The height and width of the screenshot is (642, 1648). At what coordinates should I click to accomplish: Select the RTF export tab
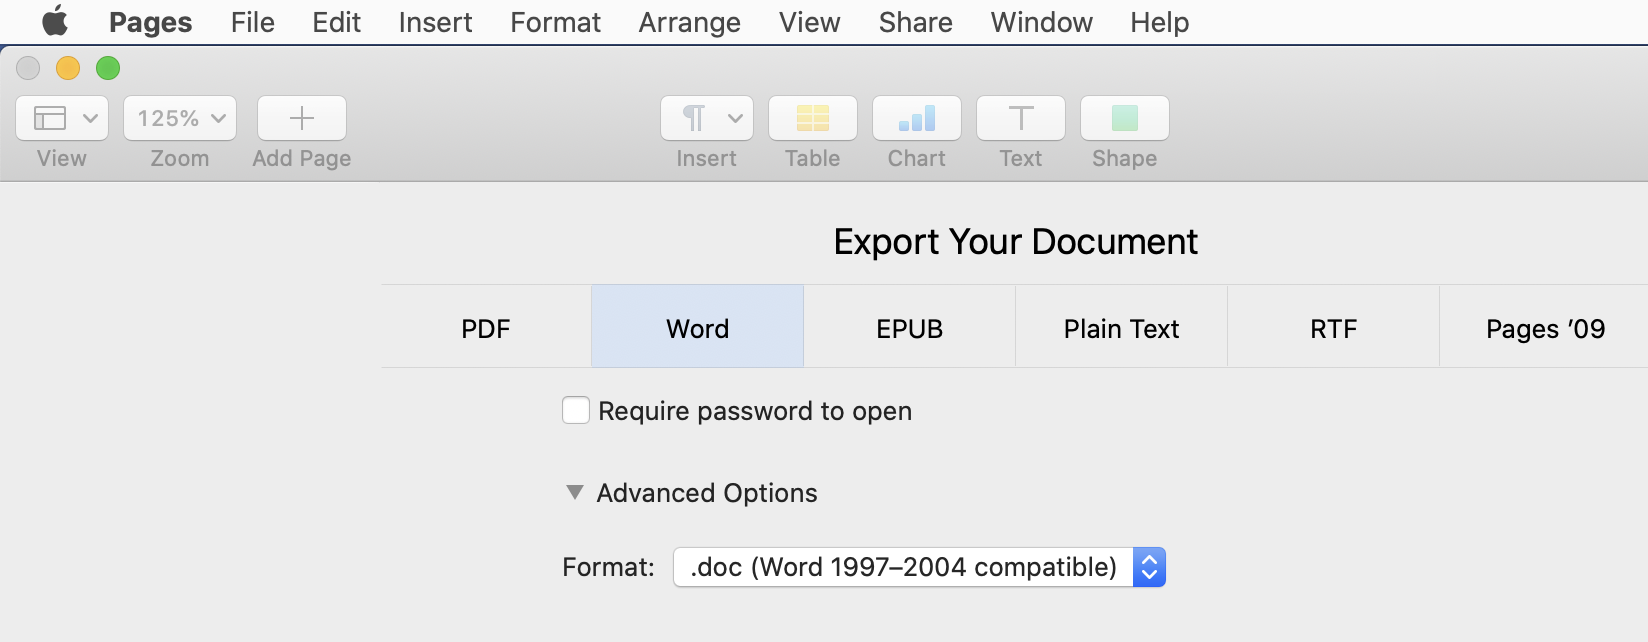click(1333, 328)
